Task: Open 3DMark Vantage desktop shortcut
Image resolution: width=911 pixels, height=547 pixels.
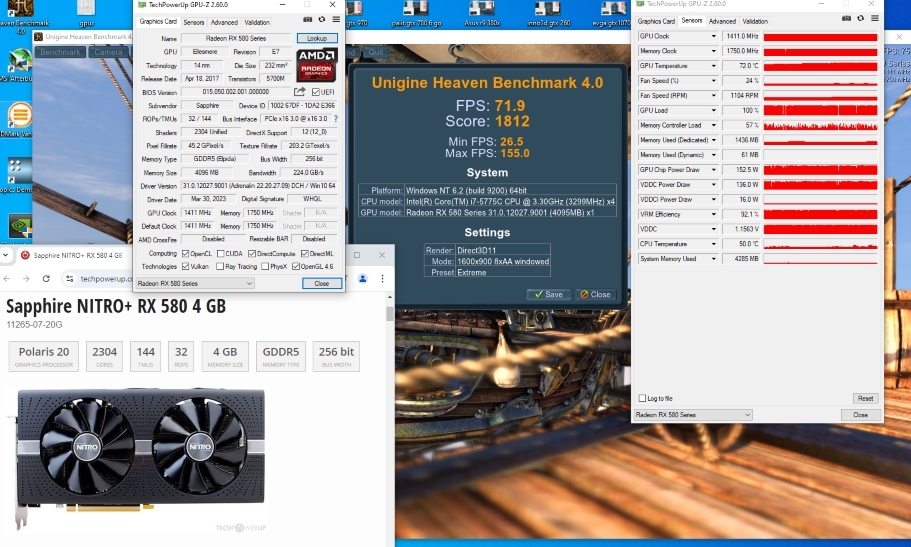Action: point(19,120)
